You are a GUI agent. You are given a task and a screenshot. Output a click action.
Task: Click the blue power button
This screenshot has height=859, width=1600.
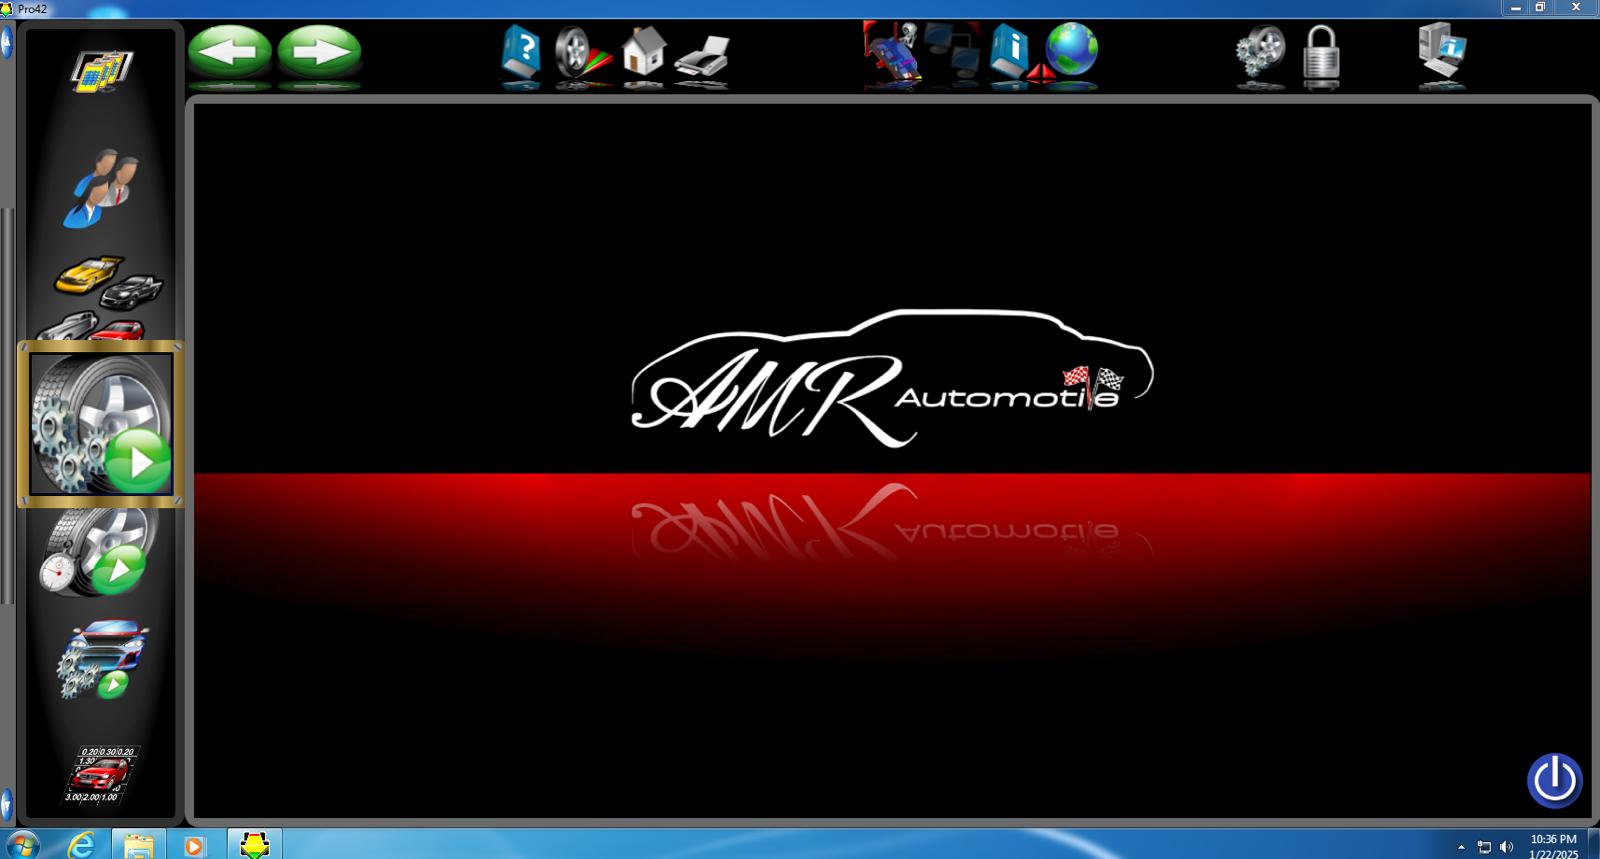(x=1554, y=780)
